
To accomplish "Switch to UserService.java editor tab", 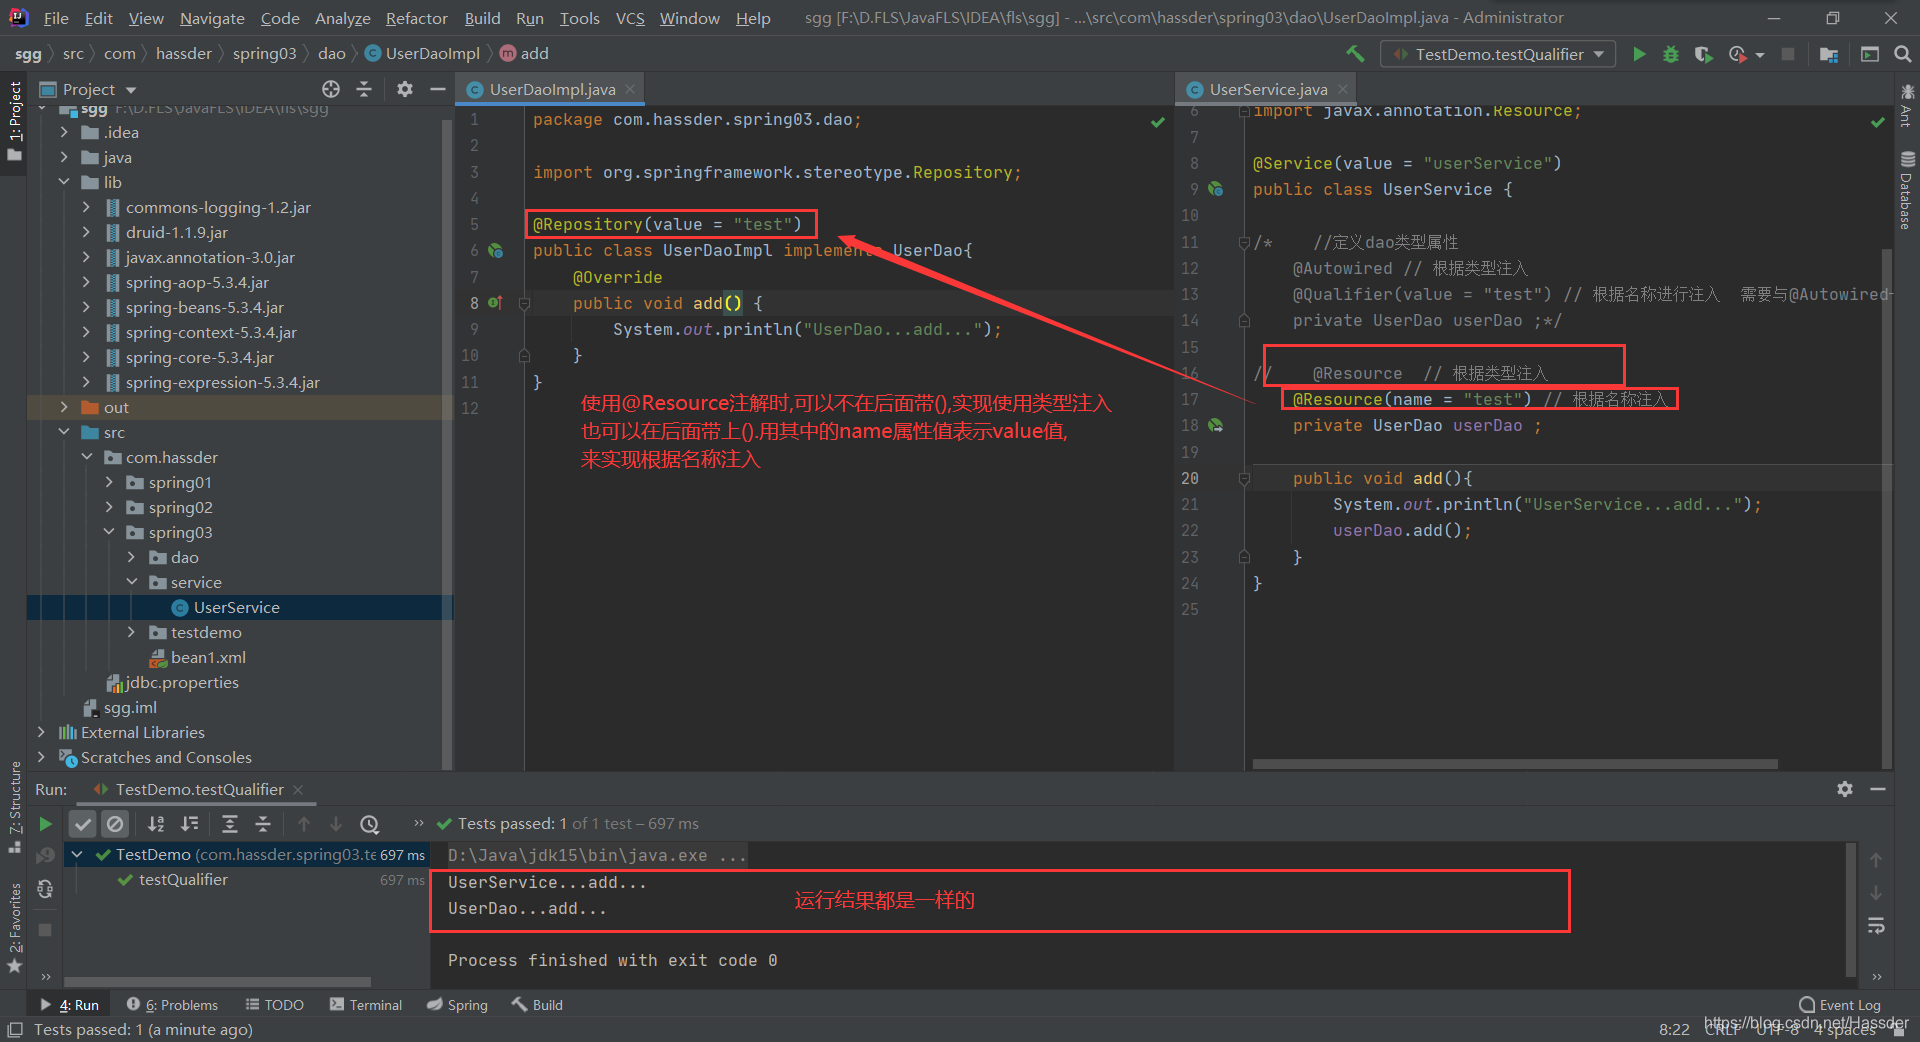I will point(1268,89).
